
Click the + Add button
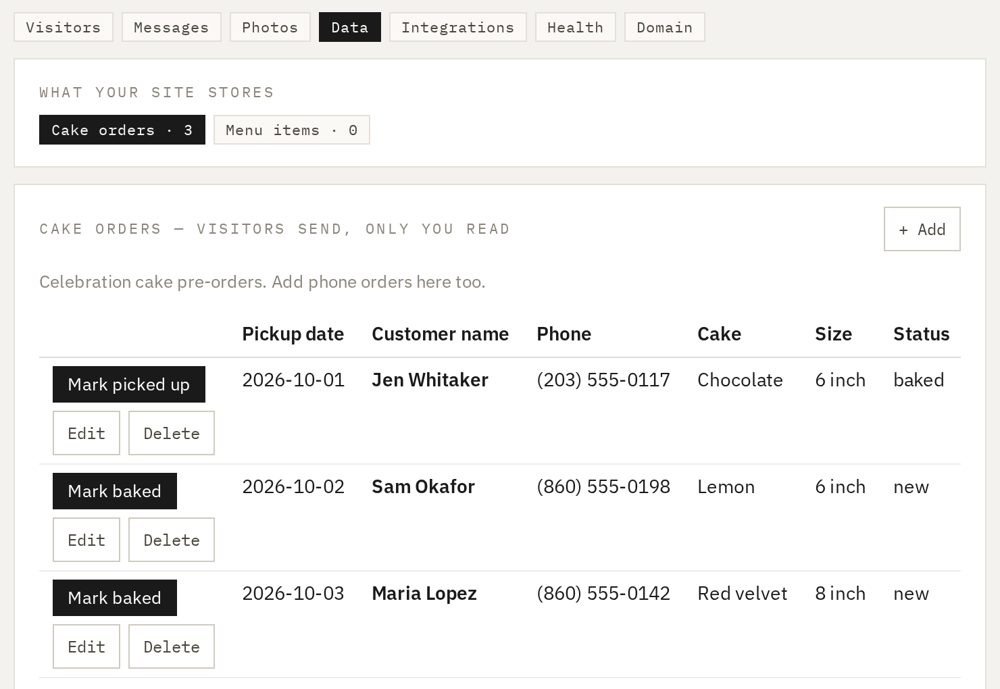pyautogui.click(x=922, y=230)
